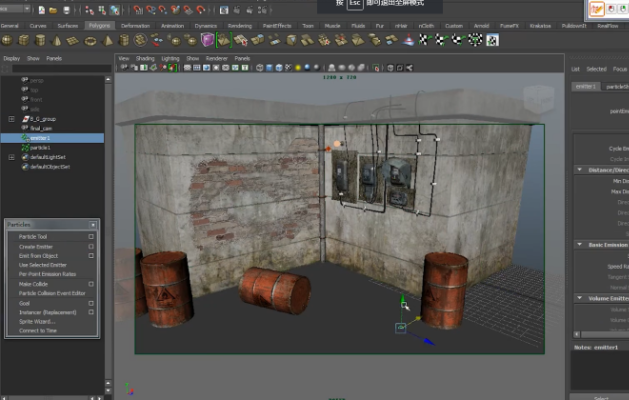This screenshot has height=400, width=629.
Task: Create a polygon cube from the shelf
Action: [24, 40]
